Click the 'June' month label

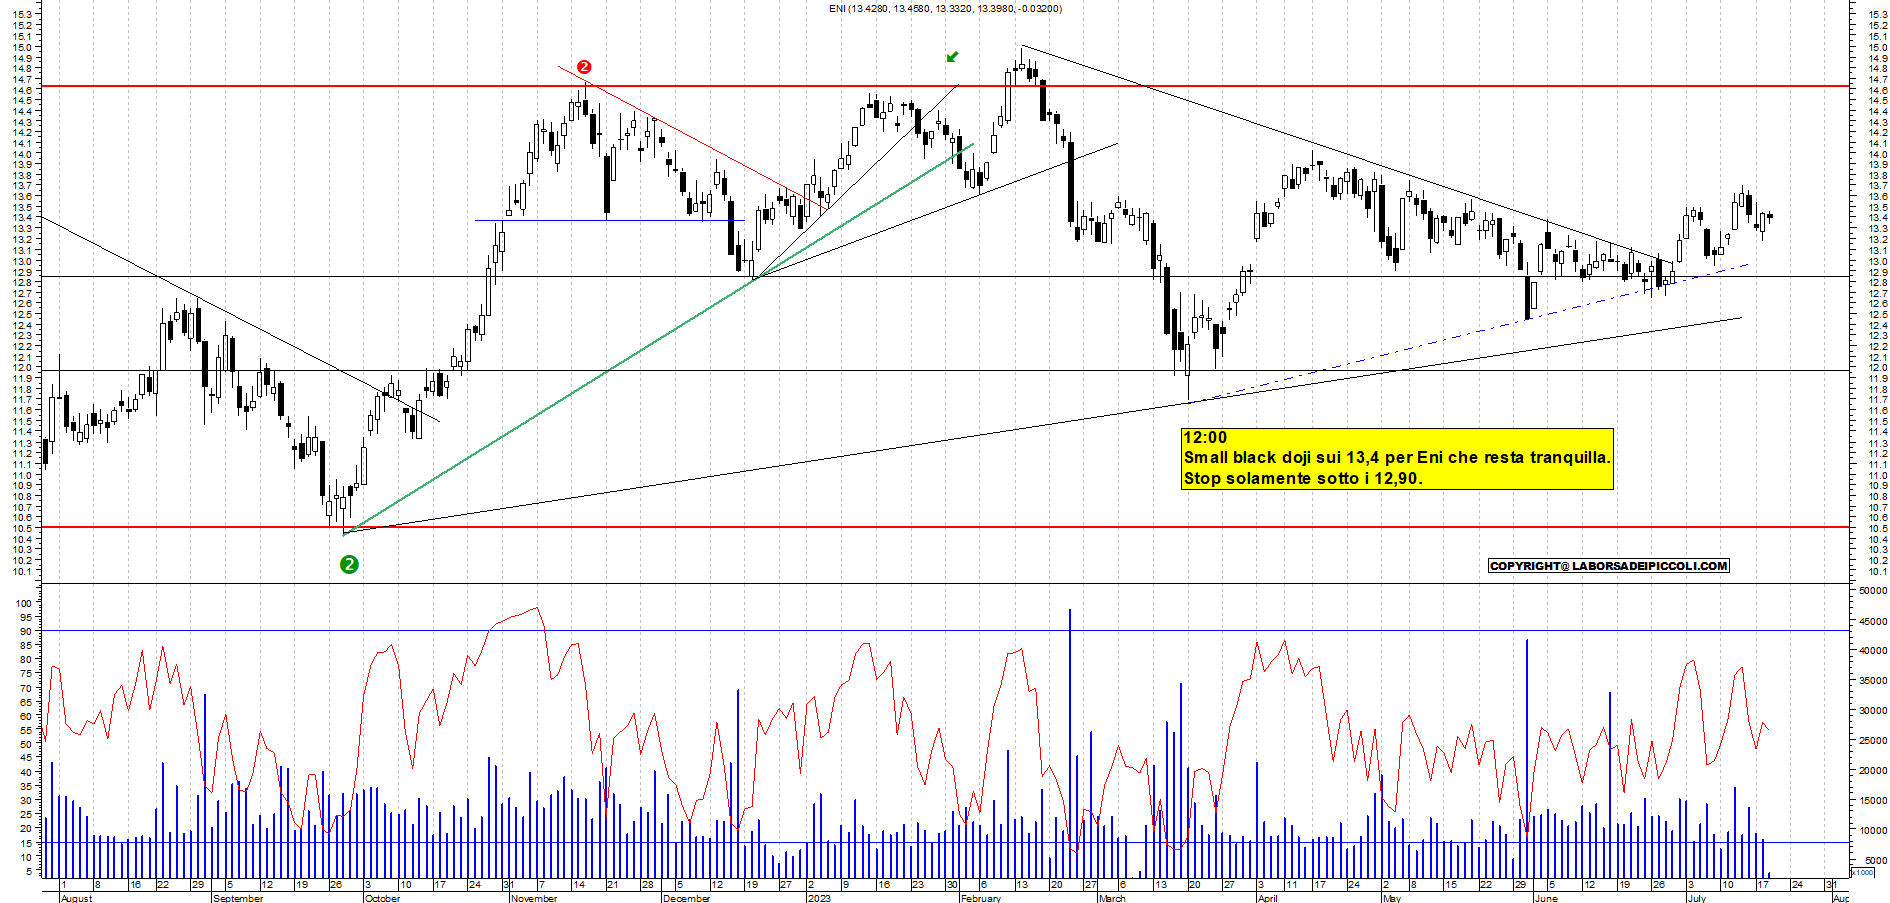coord(1546,898)
